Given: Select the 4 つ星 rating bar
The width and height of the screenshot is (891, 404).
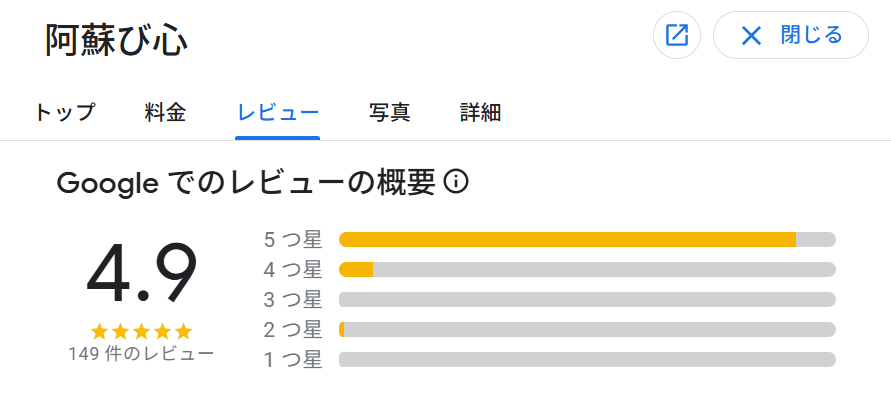Looking at the screenshot, I should (x=587, y=270).
